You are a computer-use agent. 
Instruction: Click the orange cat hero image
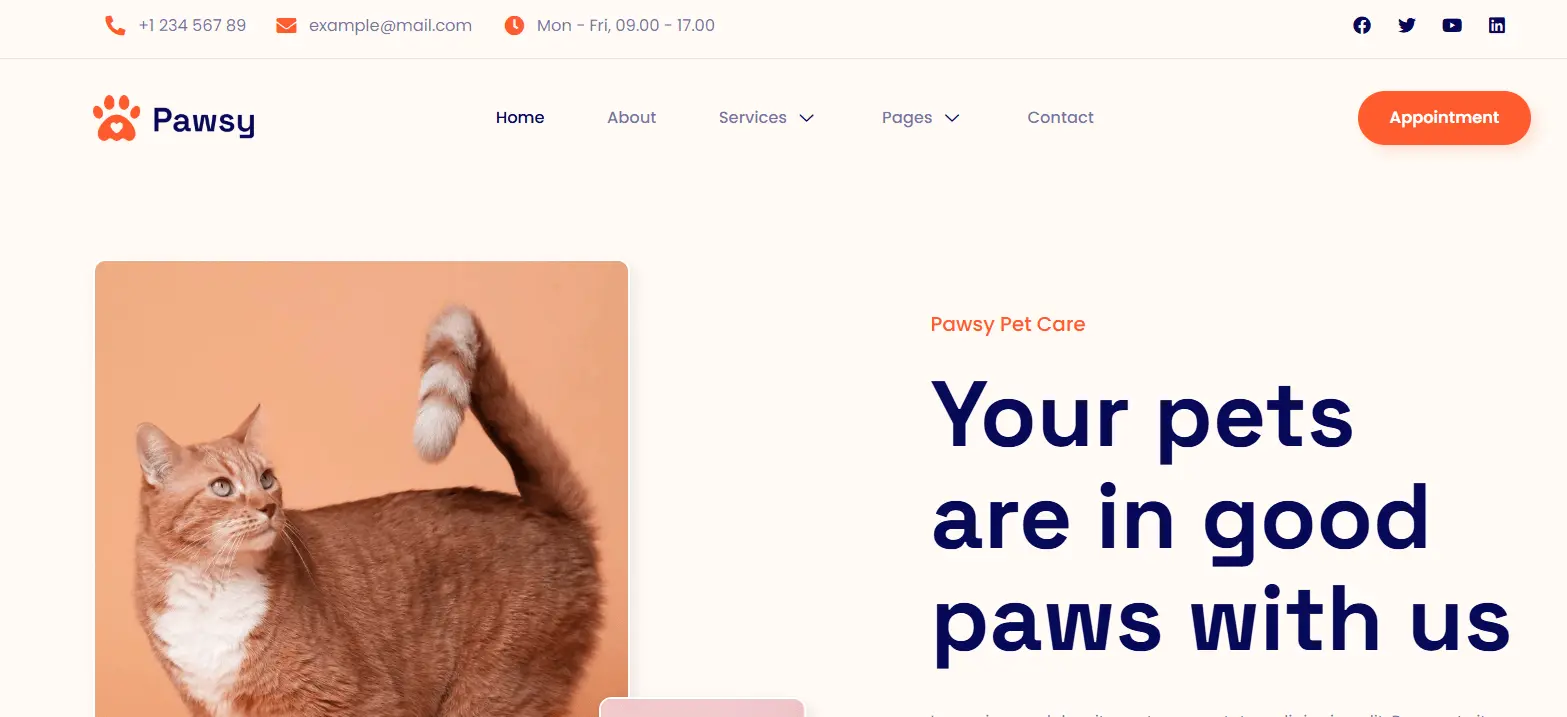click(361, 489)
